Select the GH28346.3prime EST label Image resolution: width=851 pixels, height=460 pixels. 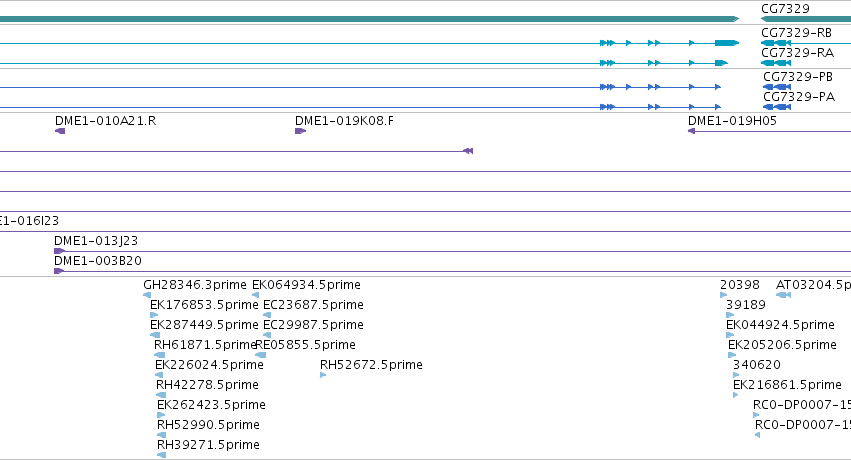point(195,285)
